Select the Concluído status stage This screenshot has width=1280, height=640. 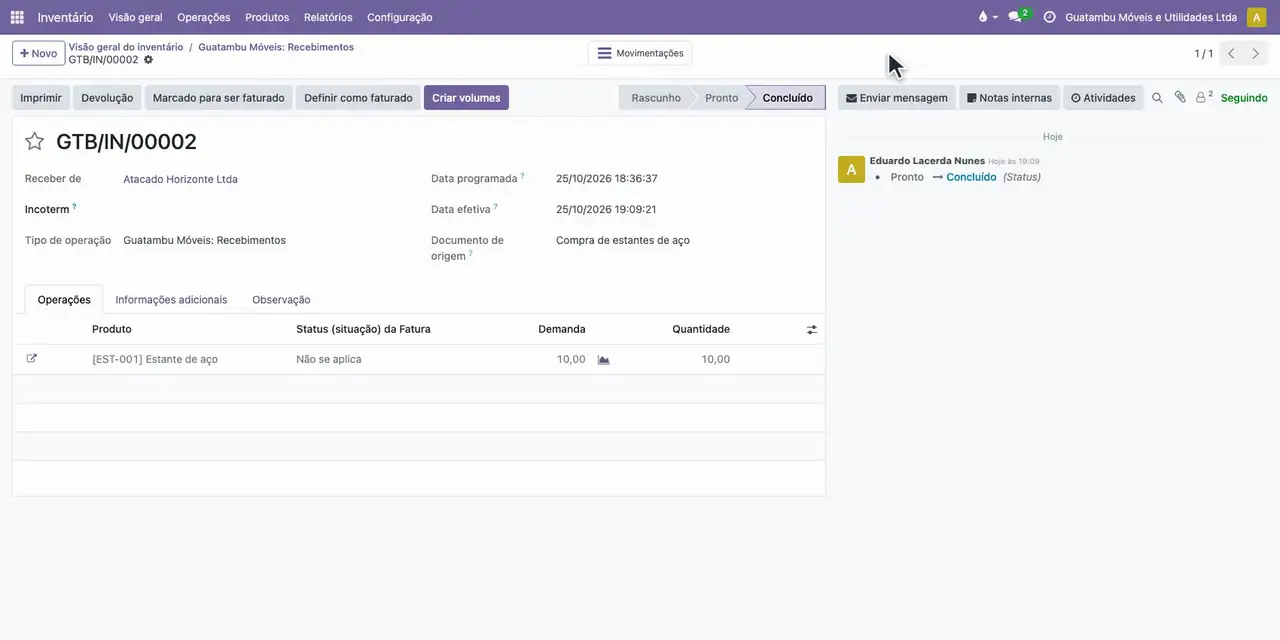[x=787, y=98]
